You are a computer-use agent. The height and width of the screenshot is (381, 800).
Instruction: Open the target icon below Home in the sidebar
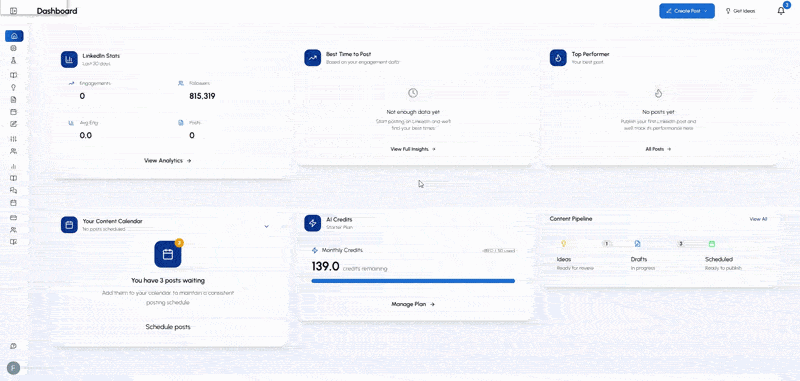coord(14,48)
